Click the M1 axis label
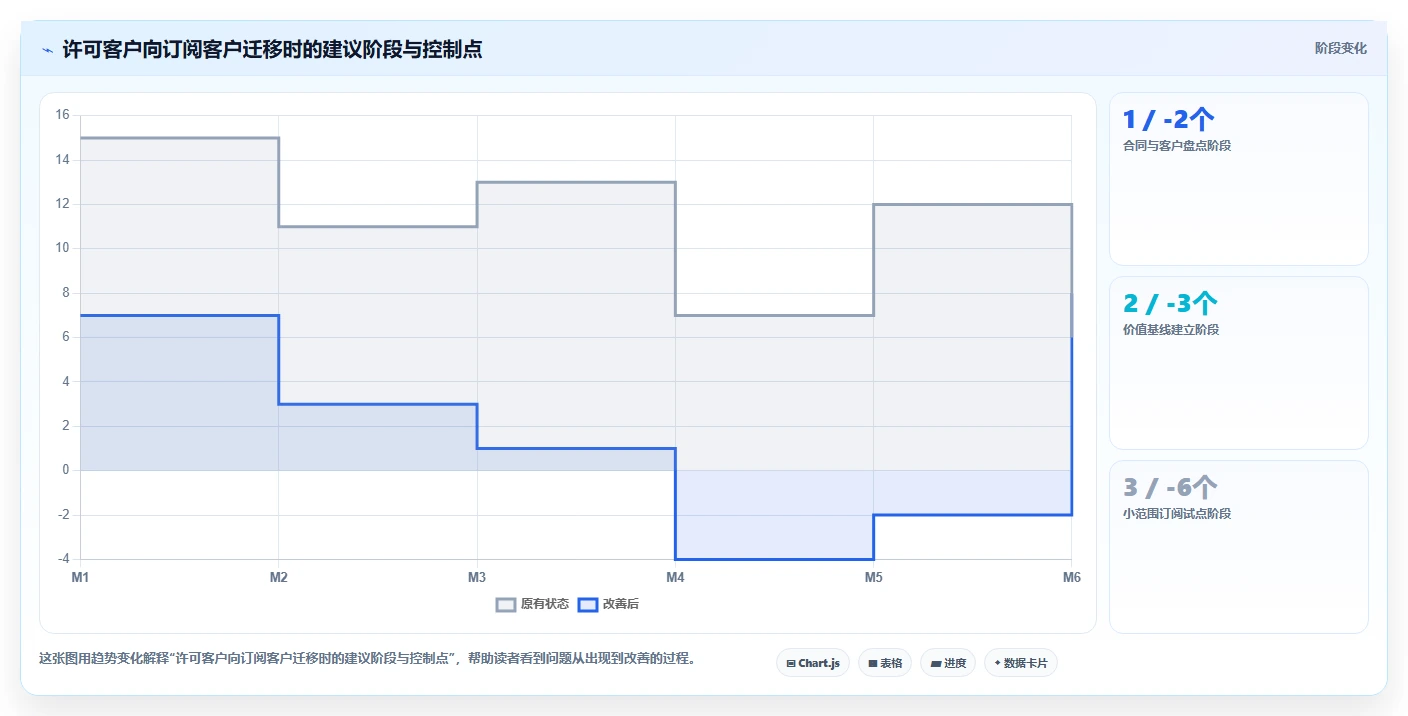Screen dimensions: 1408x716 [x=80, y=577]
